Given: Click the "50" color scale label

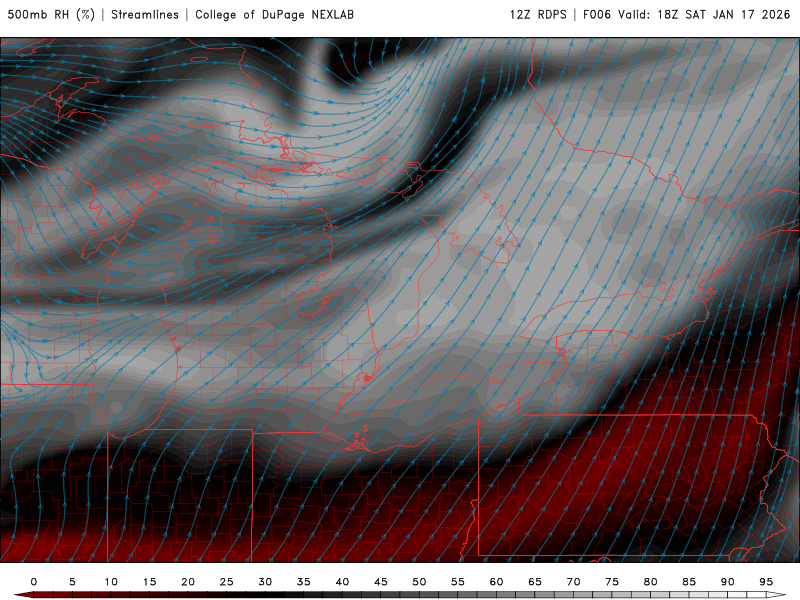Looking at the screenshot, I should (419, 582).
